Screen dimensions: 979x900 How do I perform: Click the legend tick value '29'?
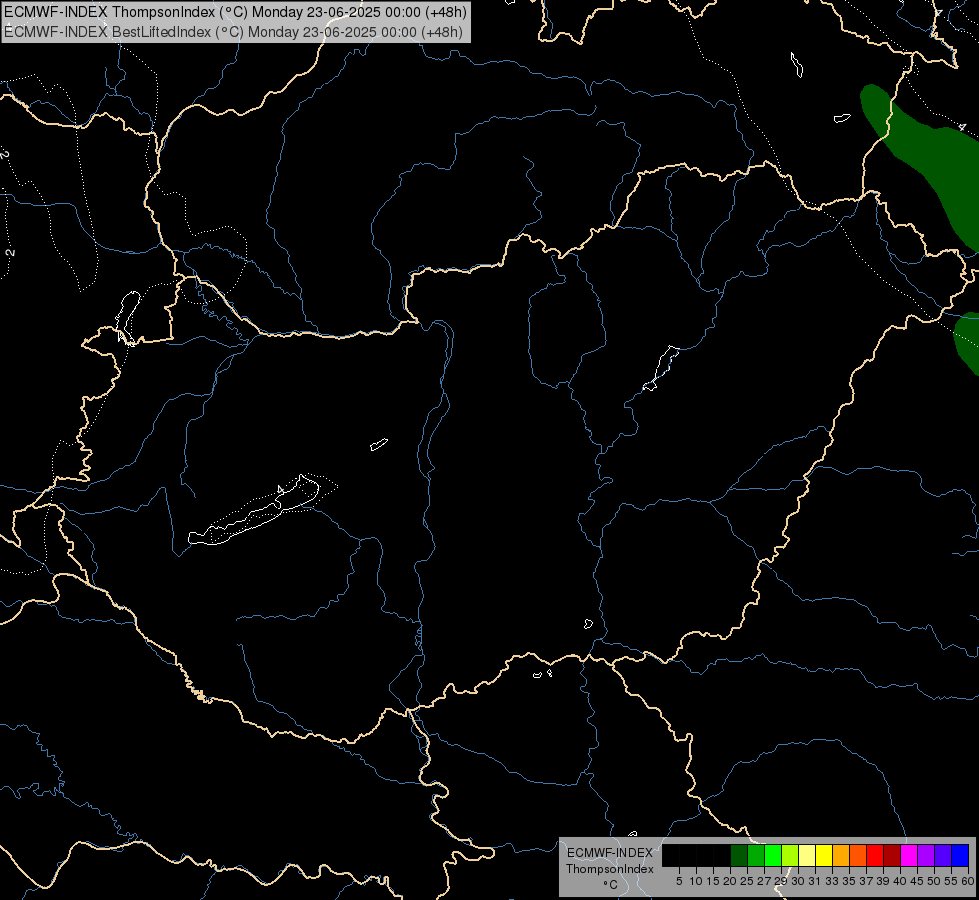click(x=780, y=881)
